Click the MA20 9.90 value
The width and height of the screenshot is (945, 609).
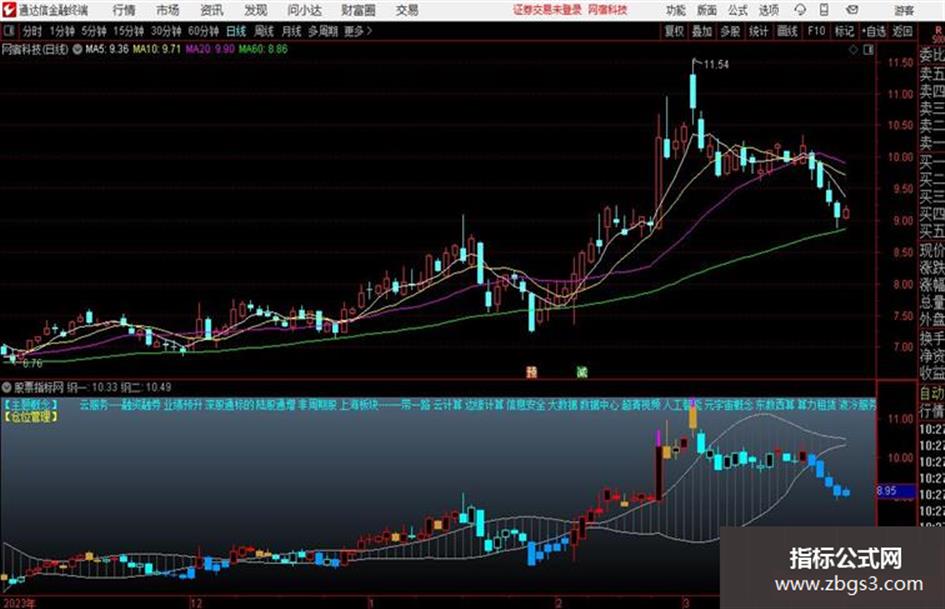tap(210, 49)
